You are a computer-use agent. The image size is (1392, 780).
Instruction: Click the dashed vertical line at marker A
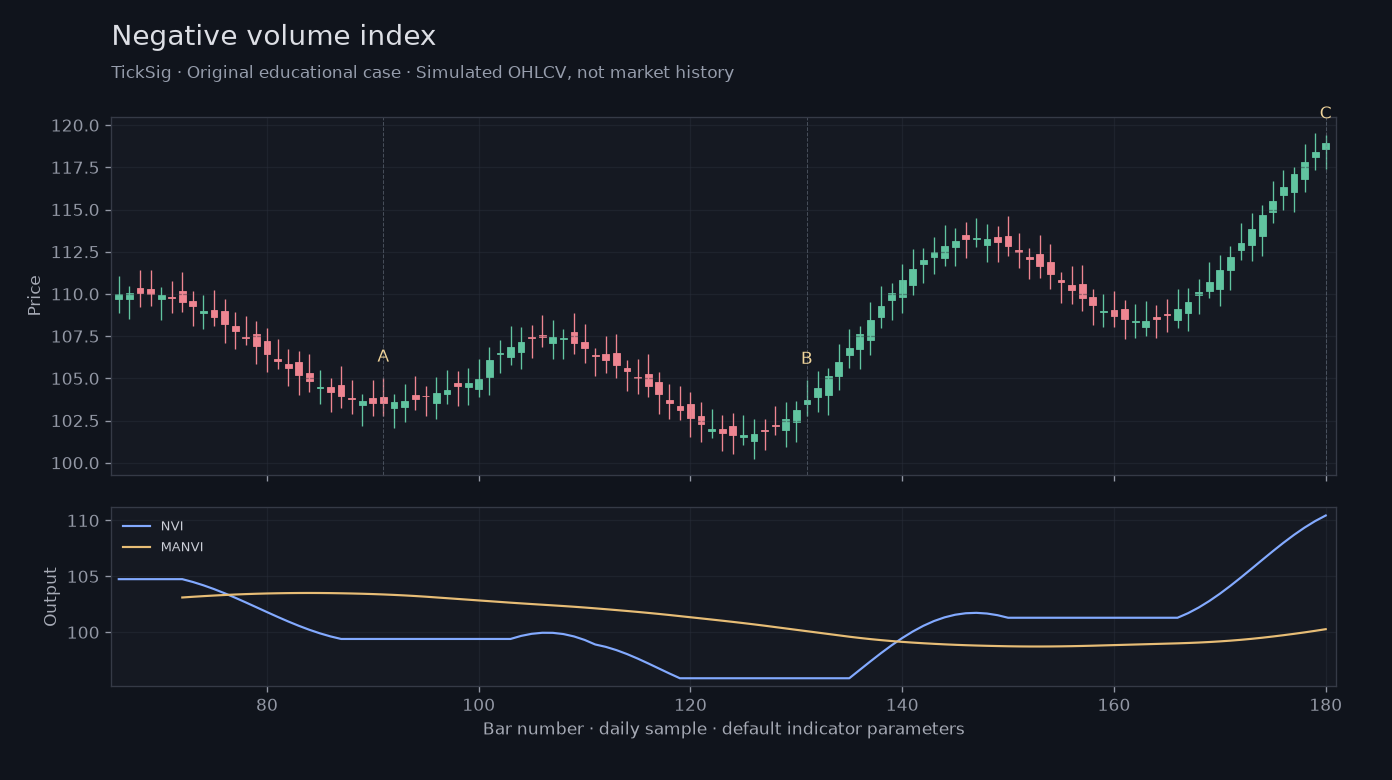383,296
